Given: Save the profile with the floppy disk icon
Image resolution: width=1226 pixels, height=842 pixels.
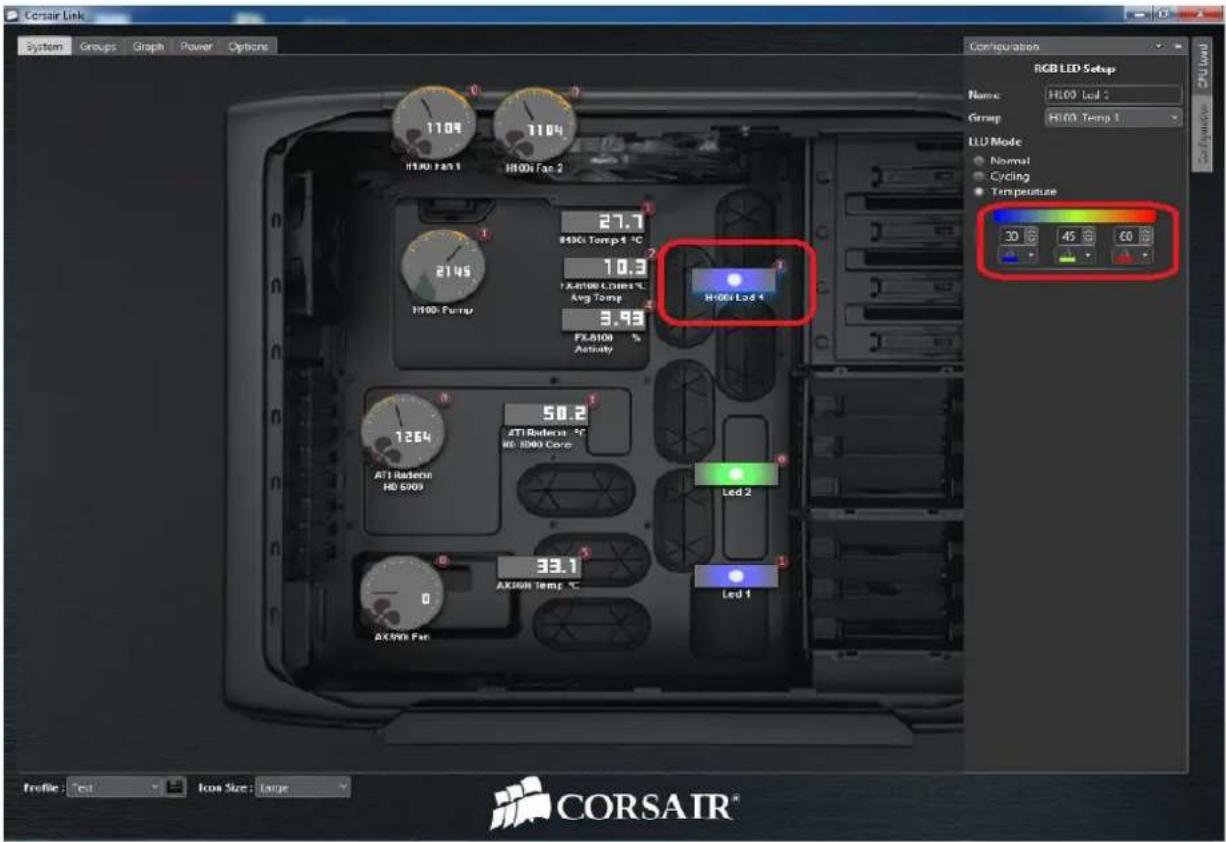Looking at the screenshot, I should tap(174, 787).
